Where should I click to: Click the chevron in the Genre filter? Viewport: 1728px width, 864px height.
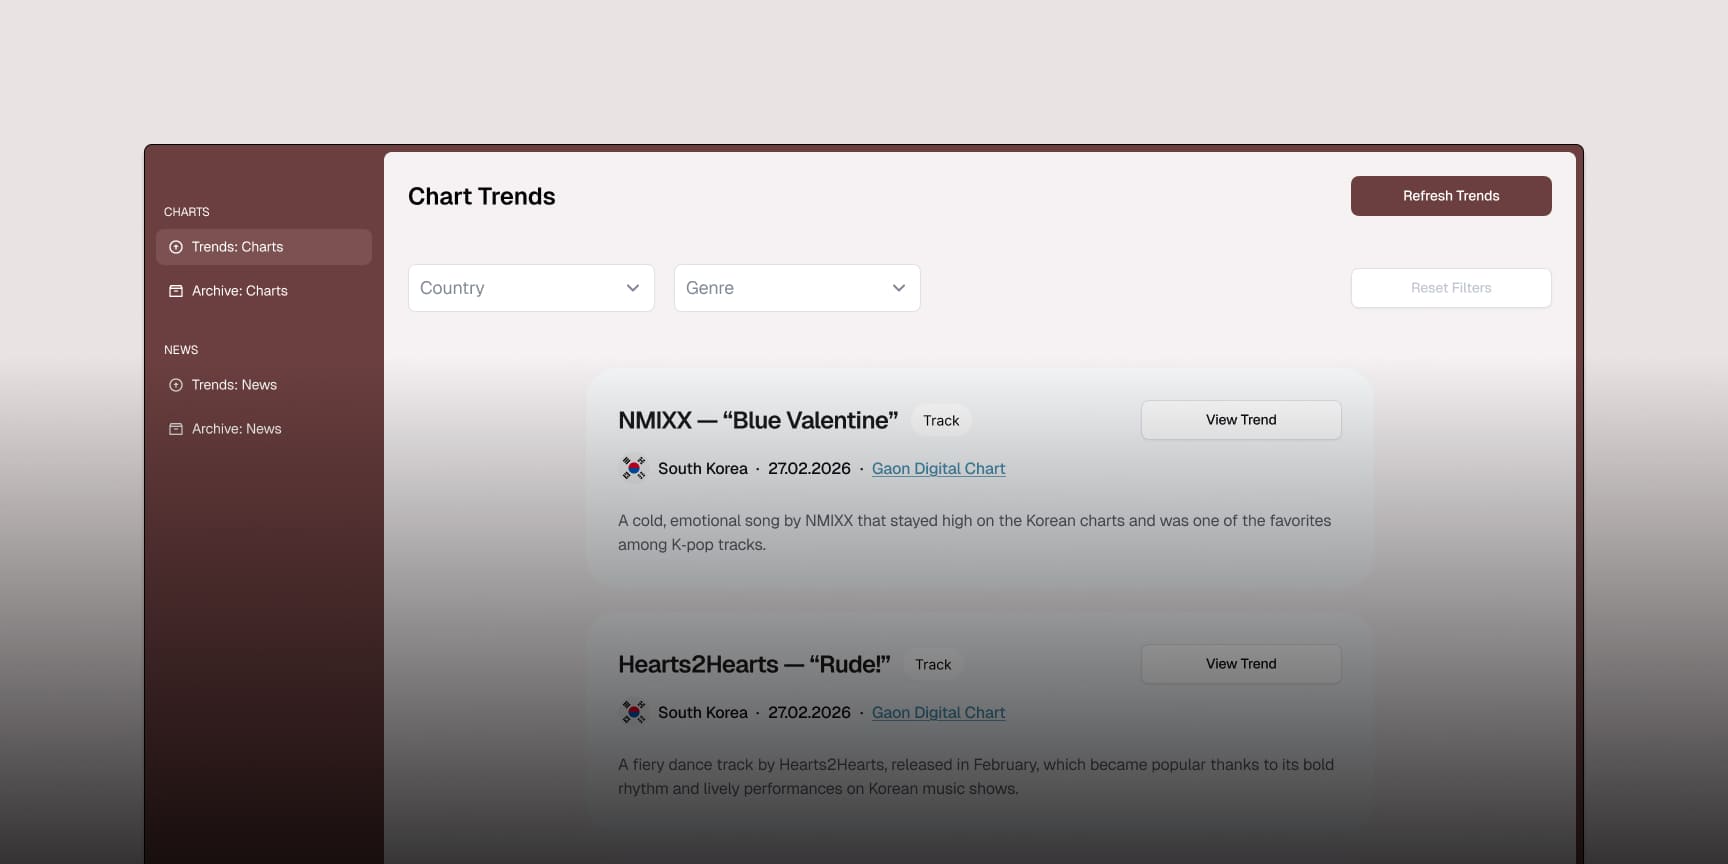pos(899,288)
